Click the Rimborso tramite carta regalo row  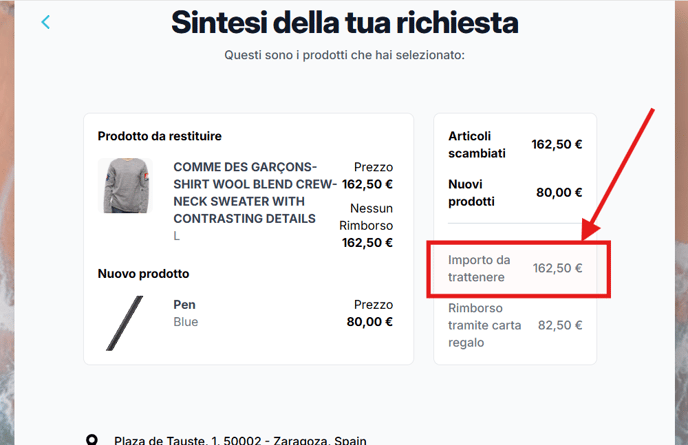515,325
